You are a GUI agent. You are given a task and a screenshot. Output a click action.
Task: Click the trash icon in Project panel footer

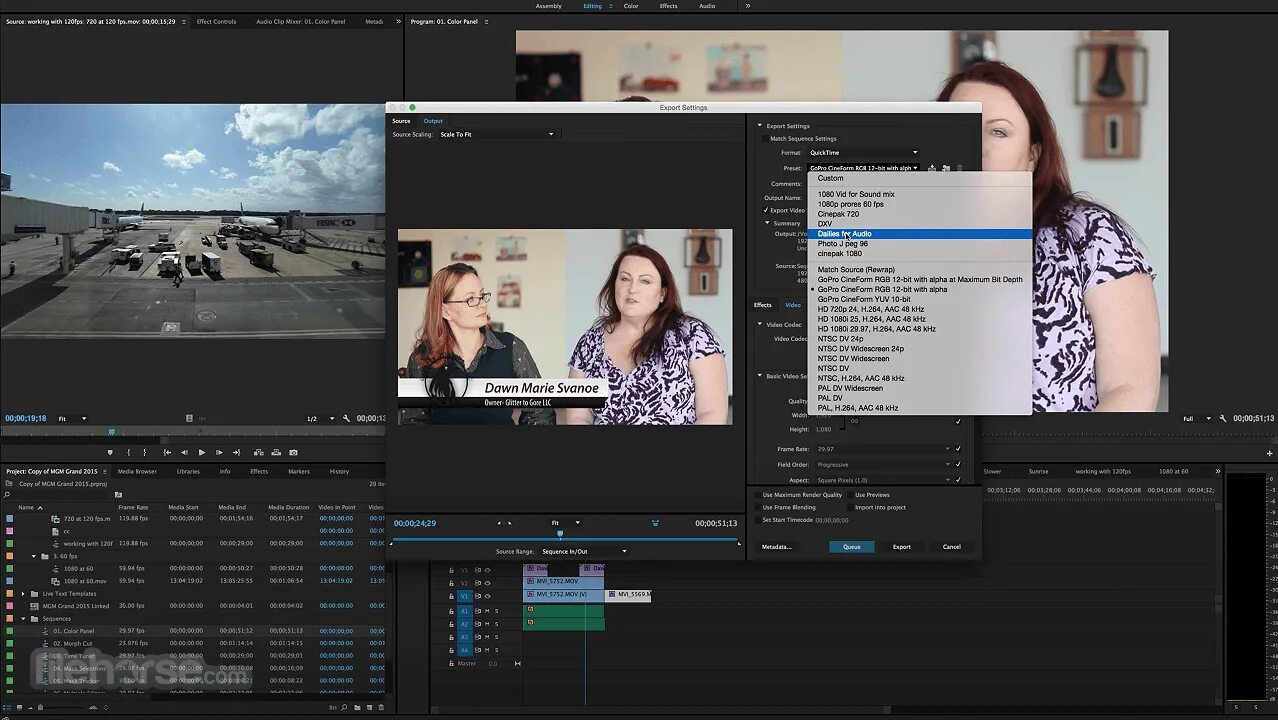pyautogui.click(x=381, y=708)
